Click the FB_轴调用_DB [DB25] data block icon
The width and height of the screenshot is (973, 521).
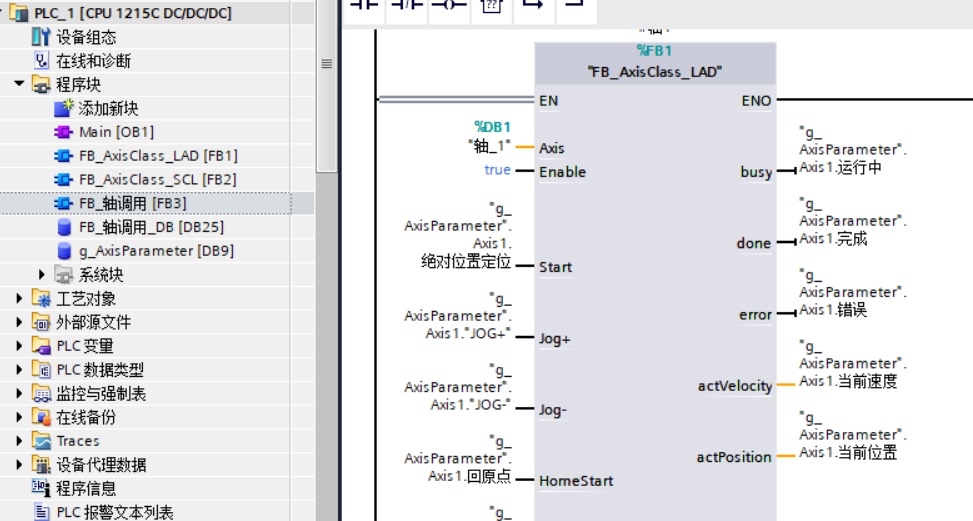coord(64,227)
